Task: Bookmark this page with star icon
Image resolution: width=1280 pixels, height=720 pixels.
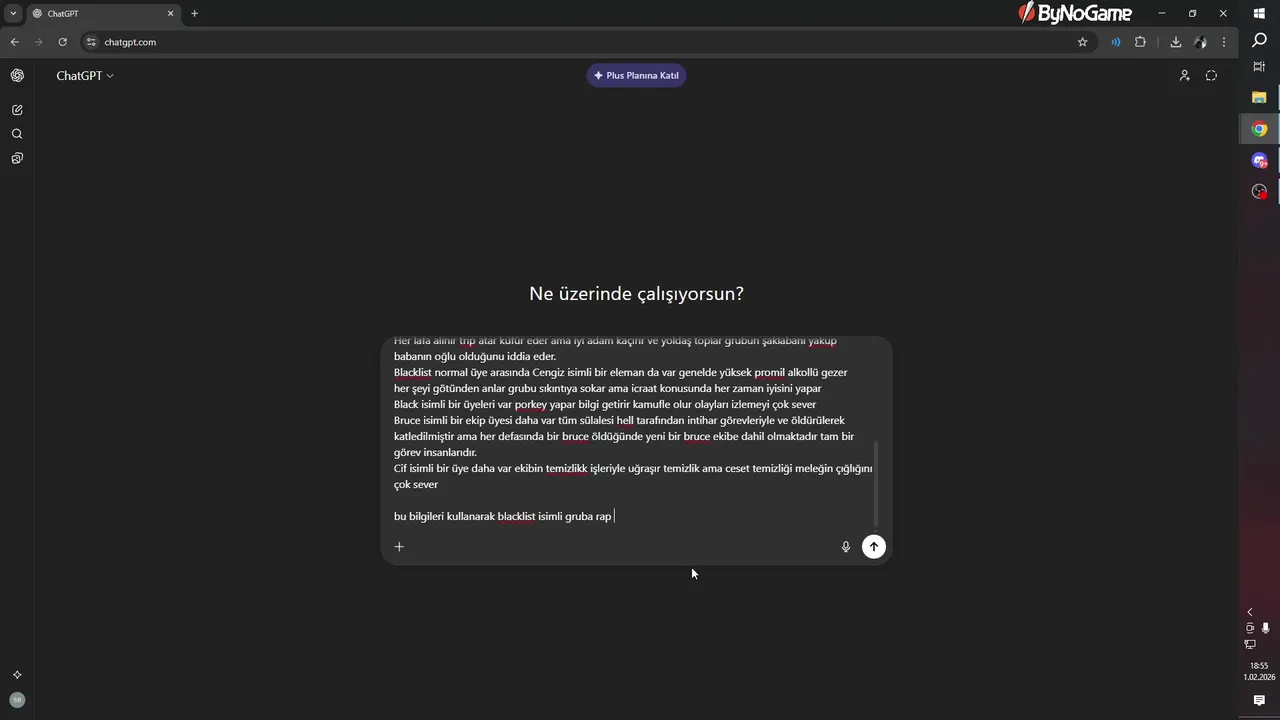Action: pyautogui.click(x=1082, y=42)
